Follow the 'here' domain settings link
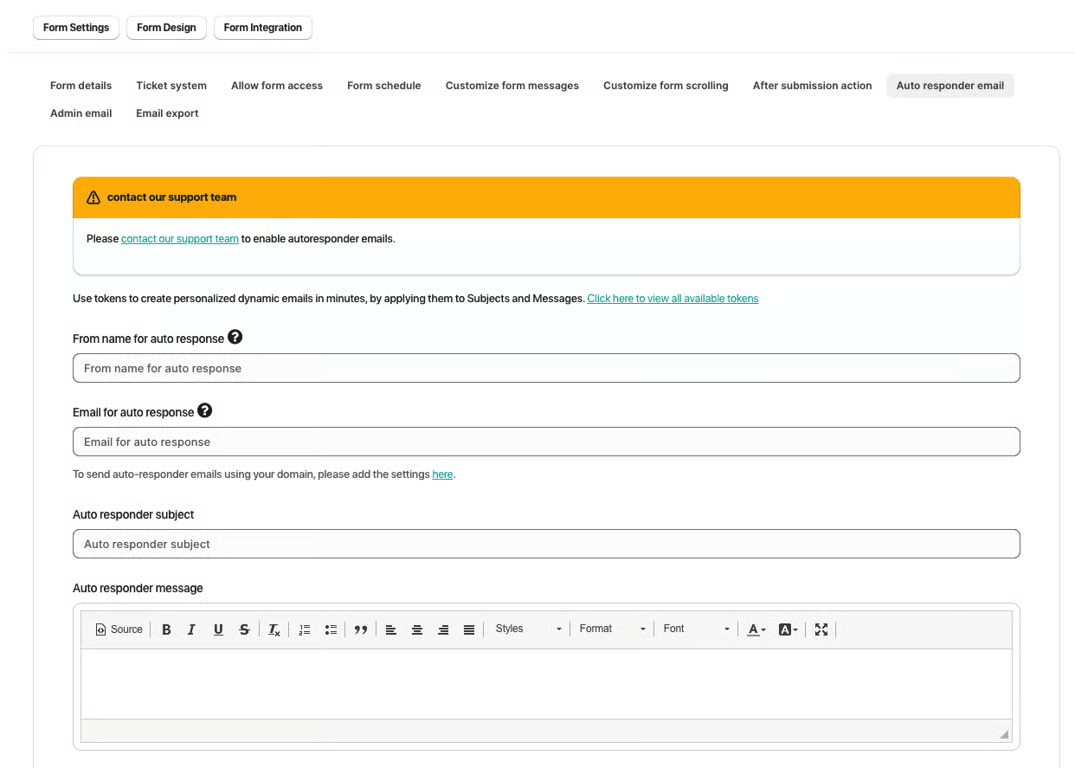 coord(442,475)
